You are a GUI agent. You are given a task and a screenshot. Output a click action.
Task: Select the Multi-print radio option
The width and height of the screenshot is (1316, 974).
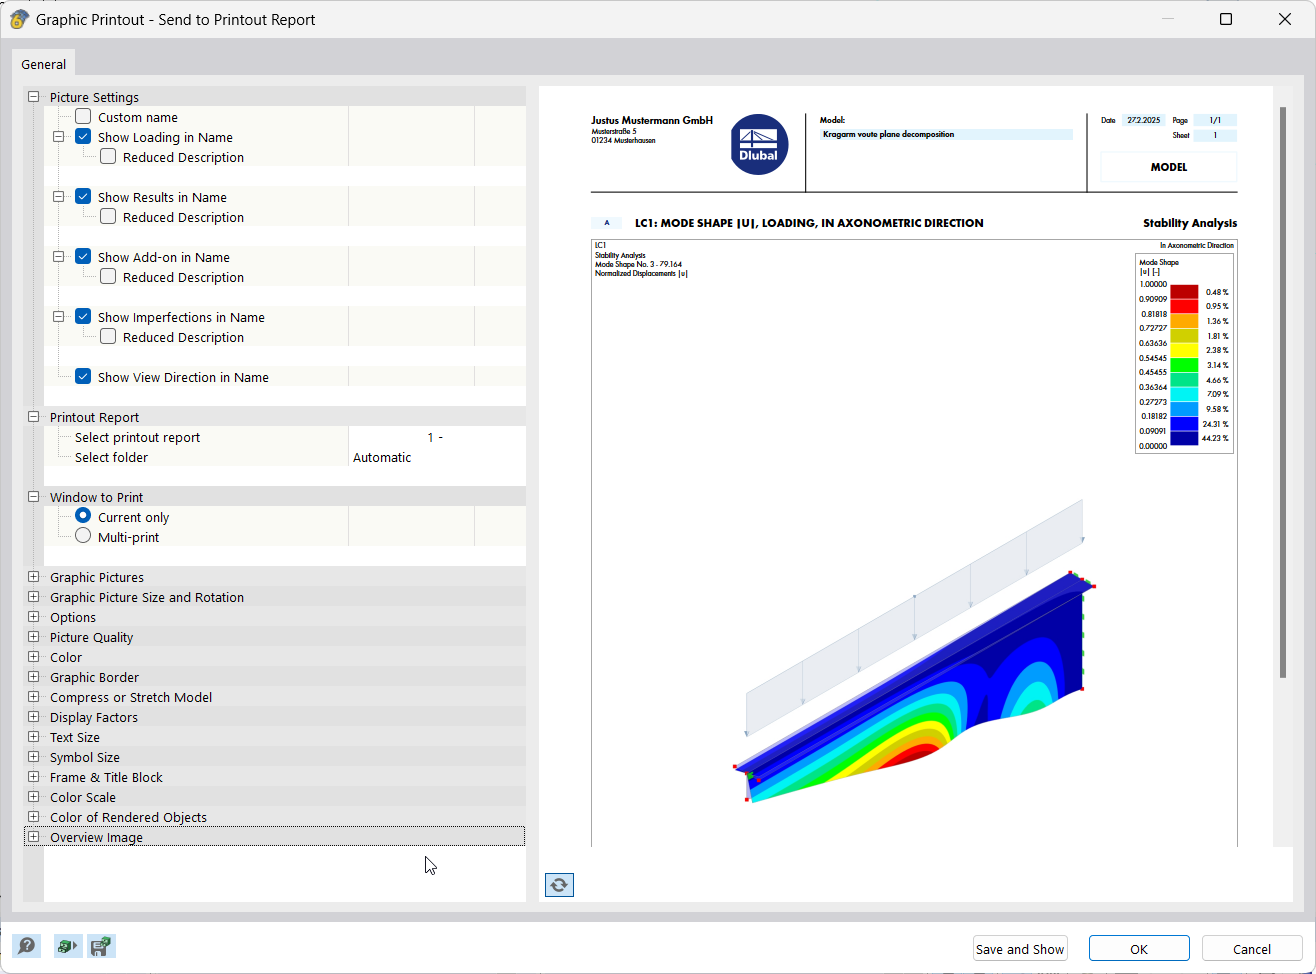tap(82, 536)
